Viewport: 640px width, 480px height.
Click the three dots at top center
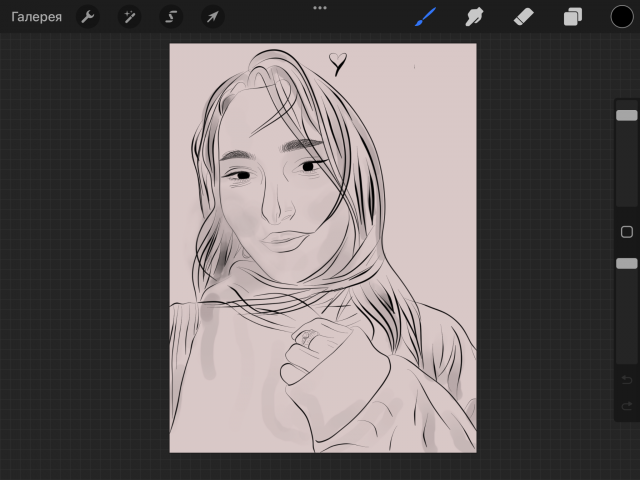pyautogui.click(x=320, y=8)
